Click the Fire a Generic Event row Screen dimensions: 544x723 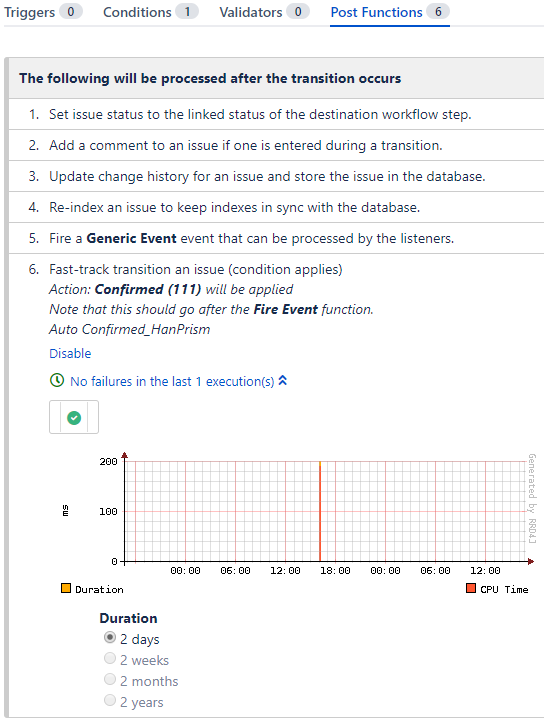tap(276, 238)
